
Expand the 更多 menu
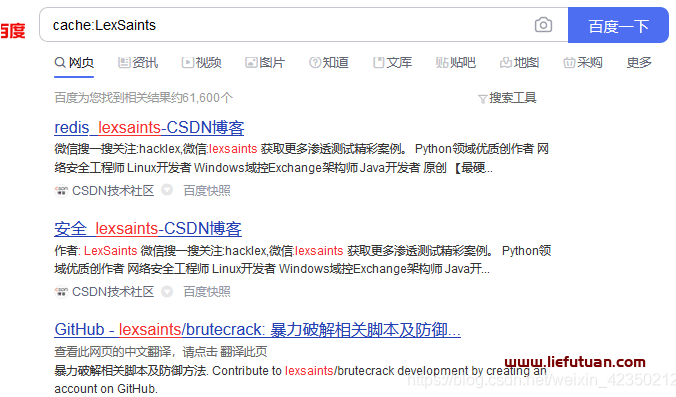(x=639, y=63)
